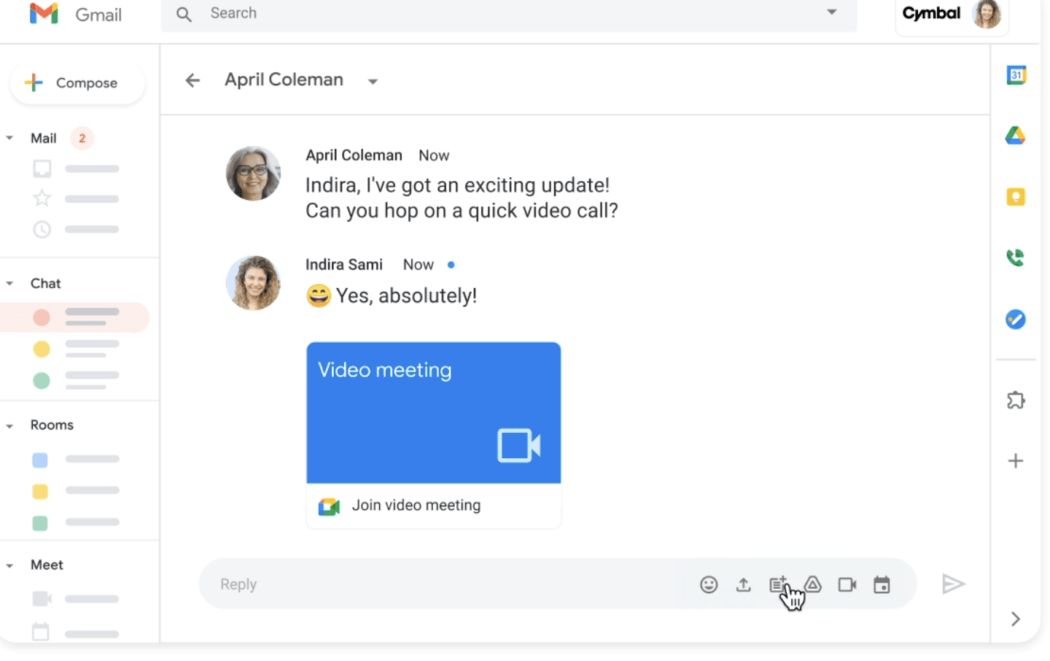The height and width of the screenshot is (661, 1050).
Task: Open starred mail via star icon
Action: (x=42, y=198)
